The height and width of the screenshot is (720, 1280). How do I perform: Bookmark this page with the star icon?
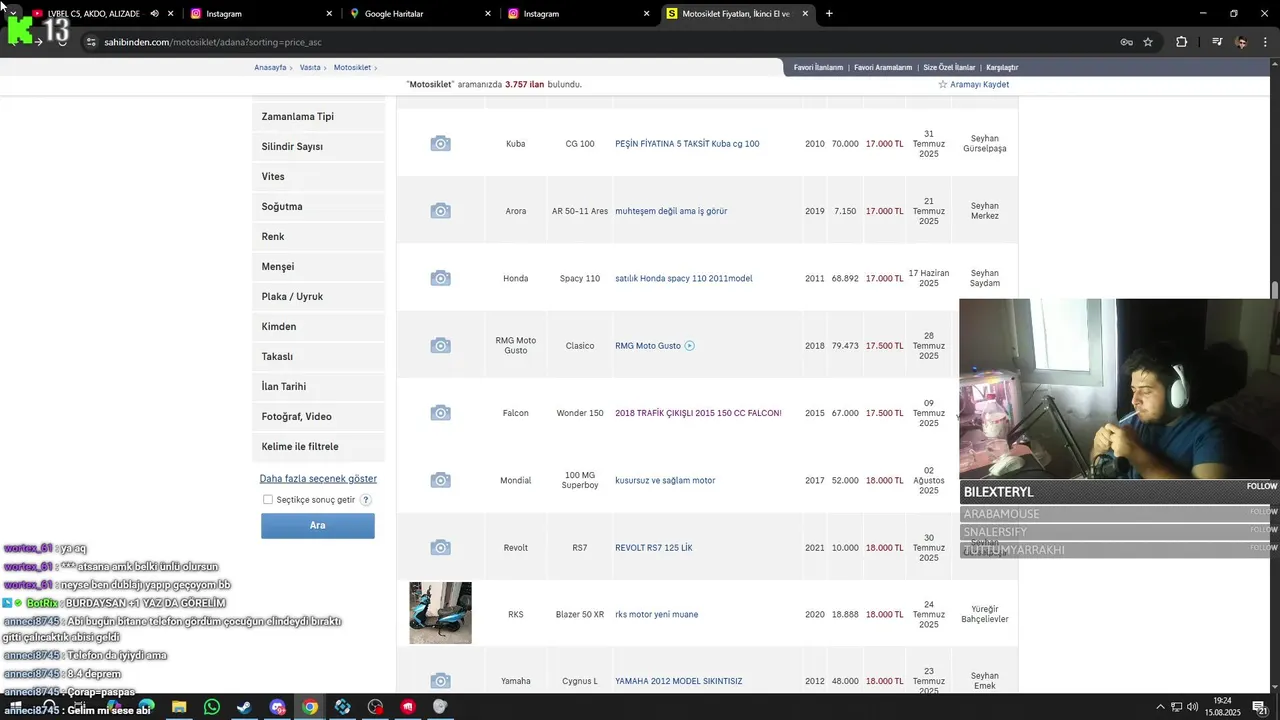(1148, 42)
